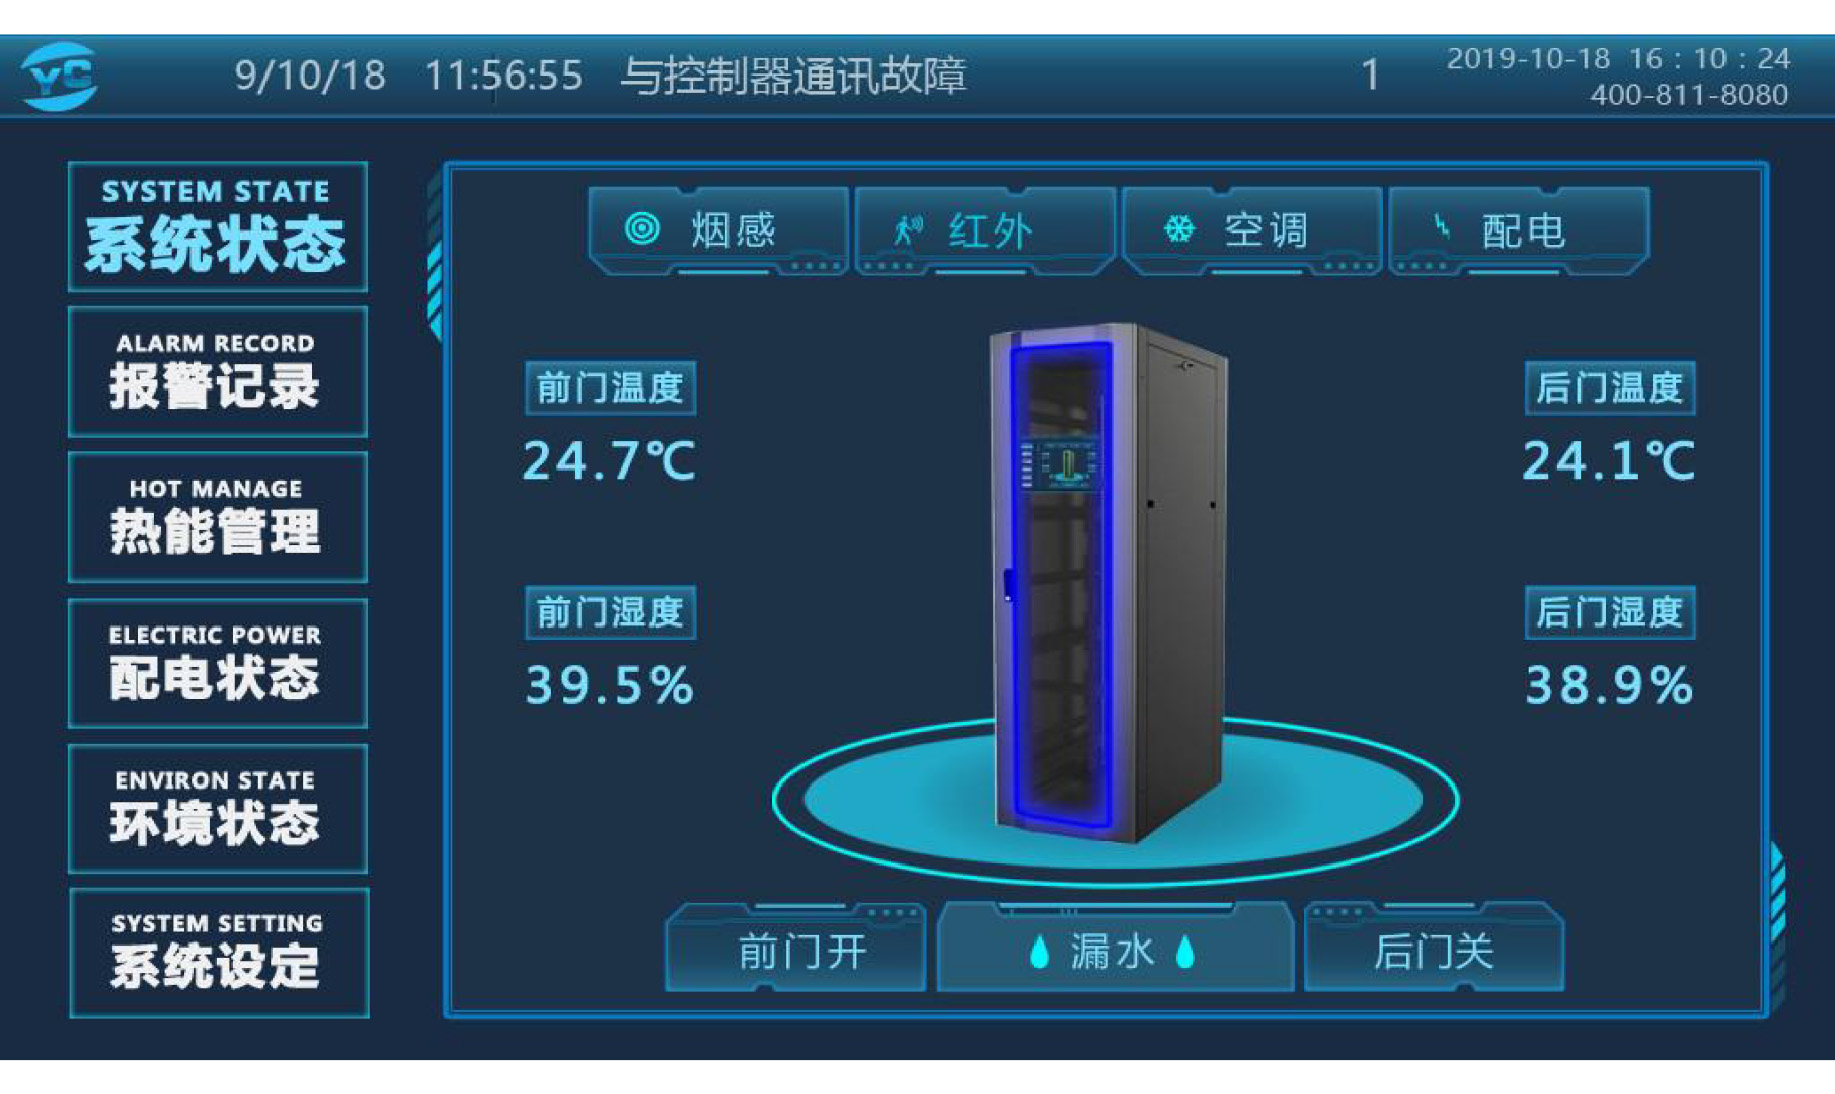This screenshot has height=1094, width=1835.
Task: Open the 环境状态 Environ State page
Action: pos(218,808)
